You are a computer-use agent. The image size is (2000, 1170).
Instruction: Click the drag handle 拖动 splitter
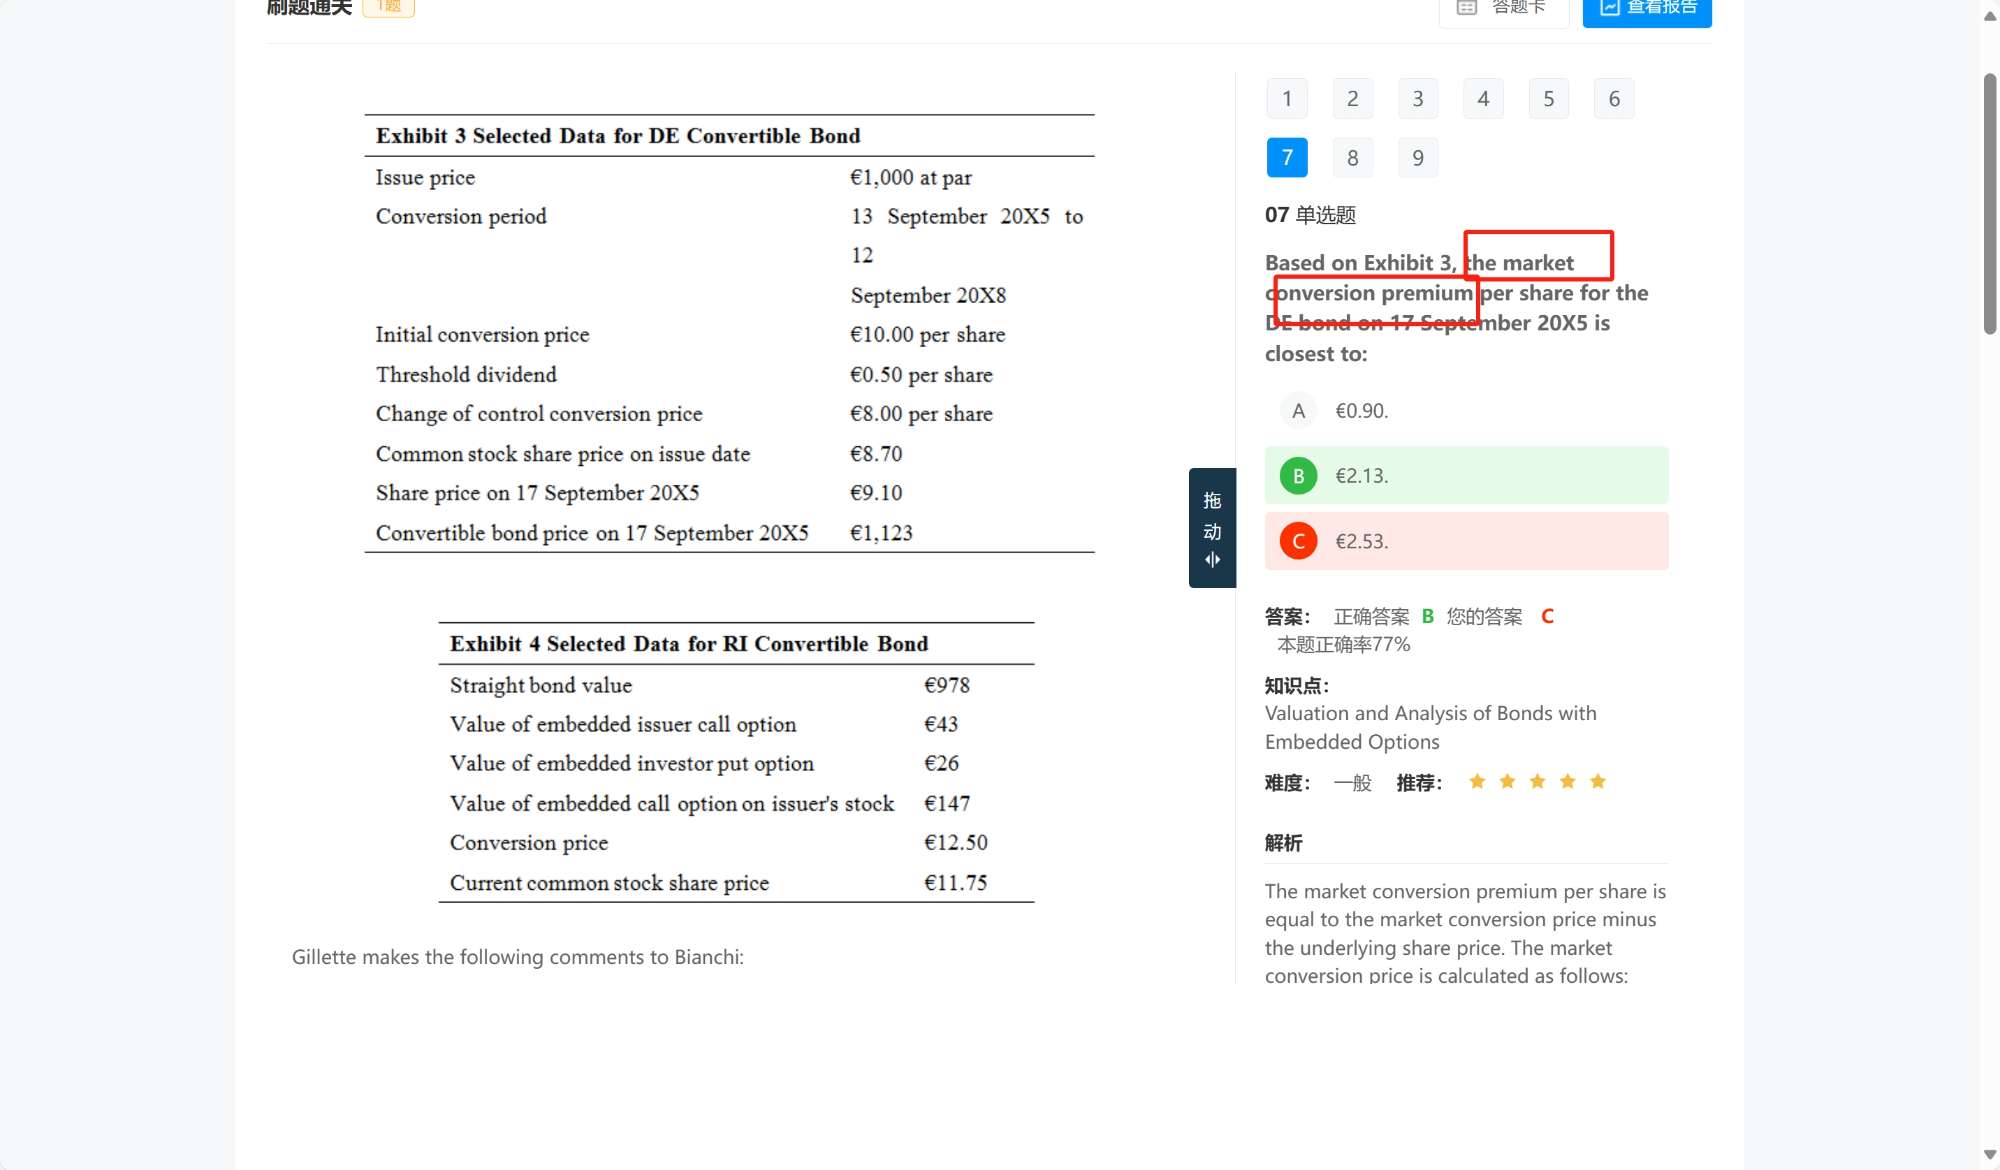click(1212, 528)
